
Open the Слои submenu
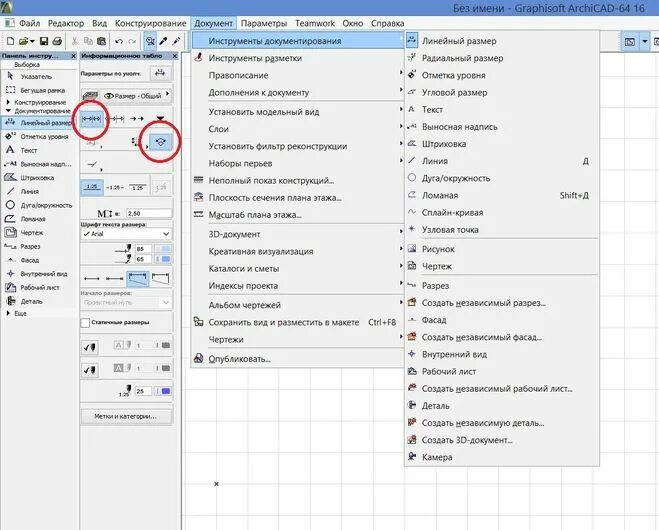click(x=298, y=129)
